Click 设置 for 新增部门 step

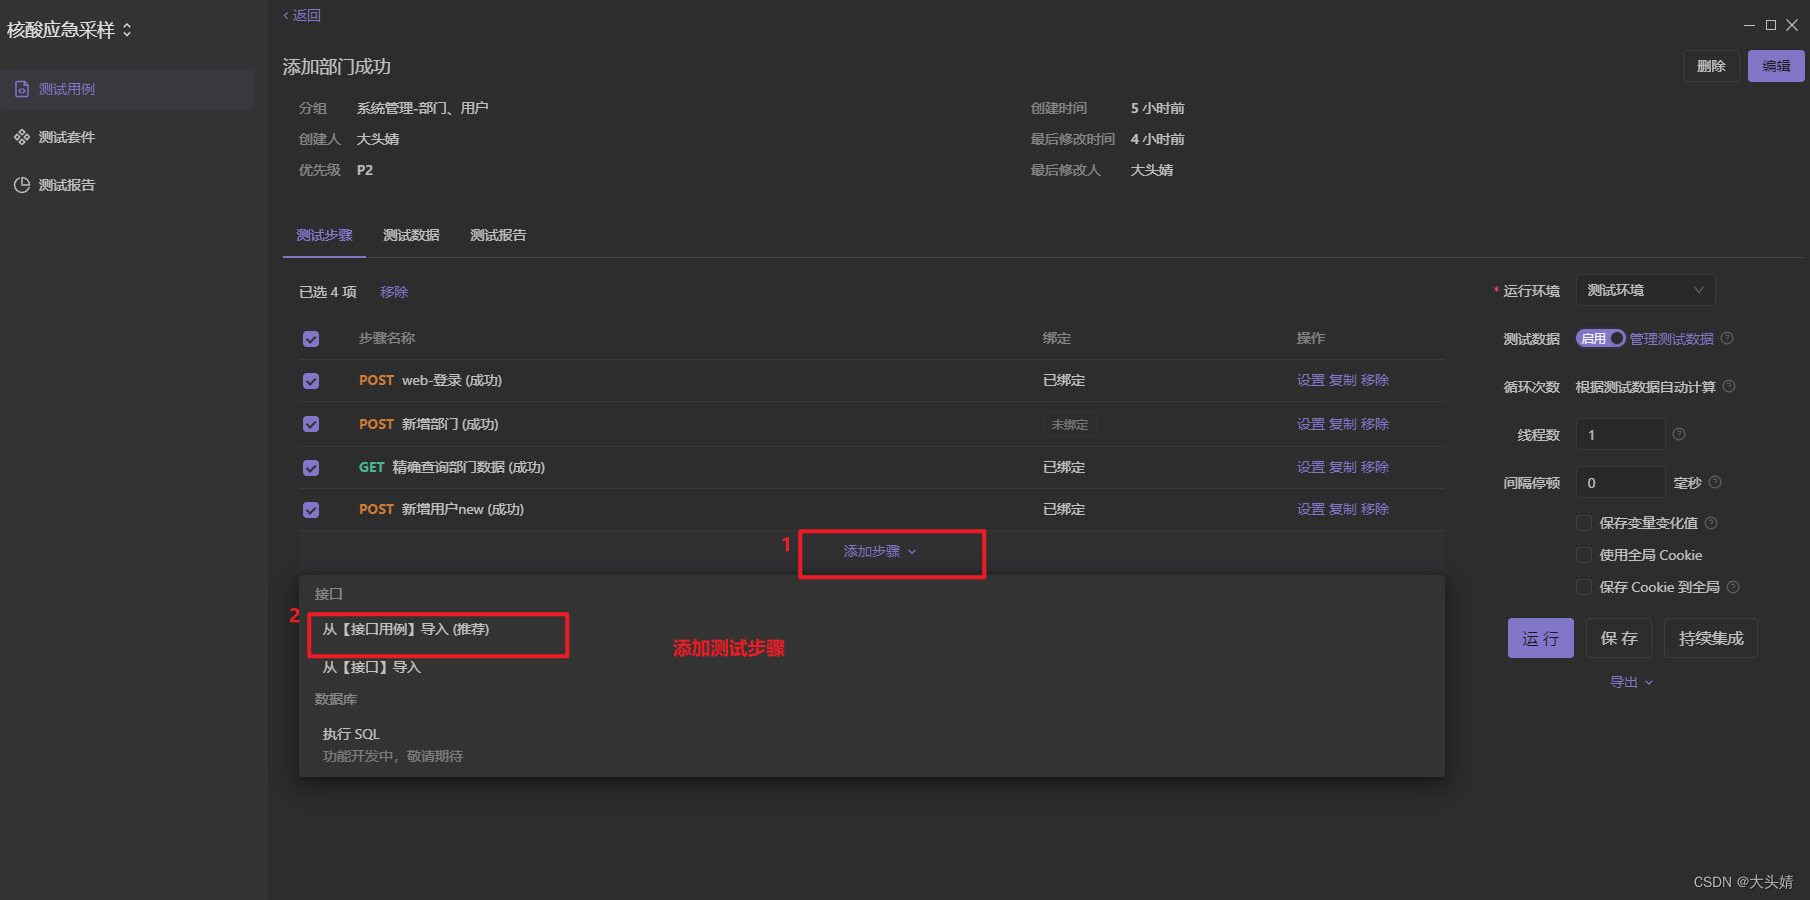[x=1311, y=424]
